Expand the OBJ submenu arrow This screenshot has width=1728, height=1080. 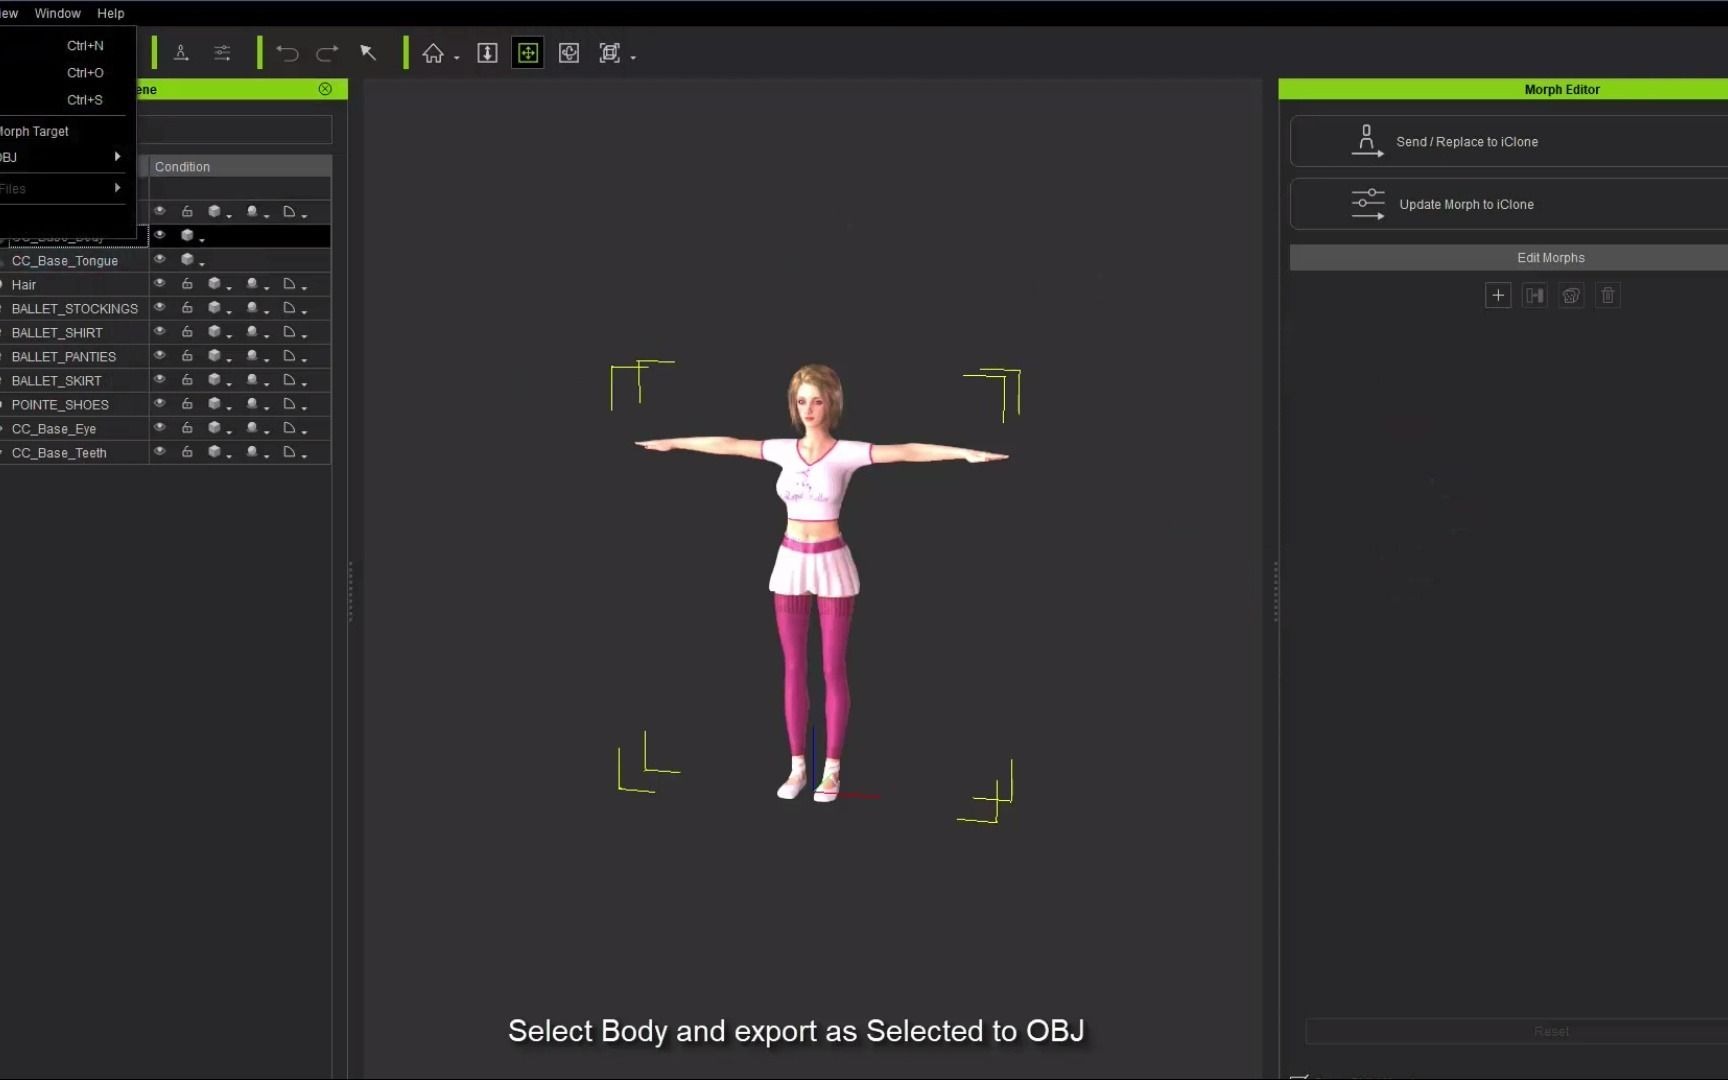point(117,157)
